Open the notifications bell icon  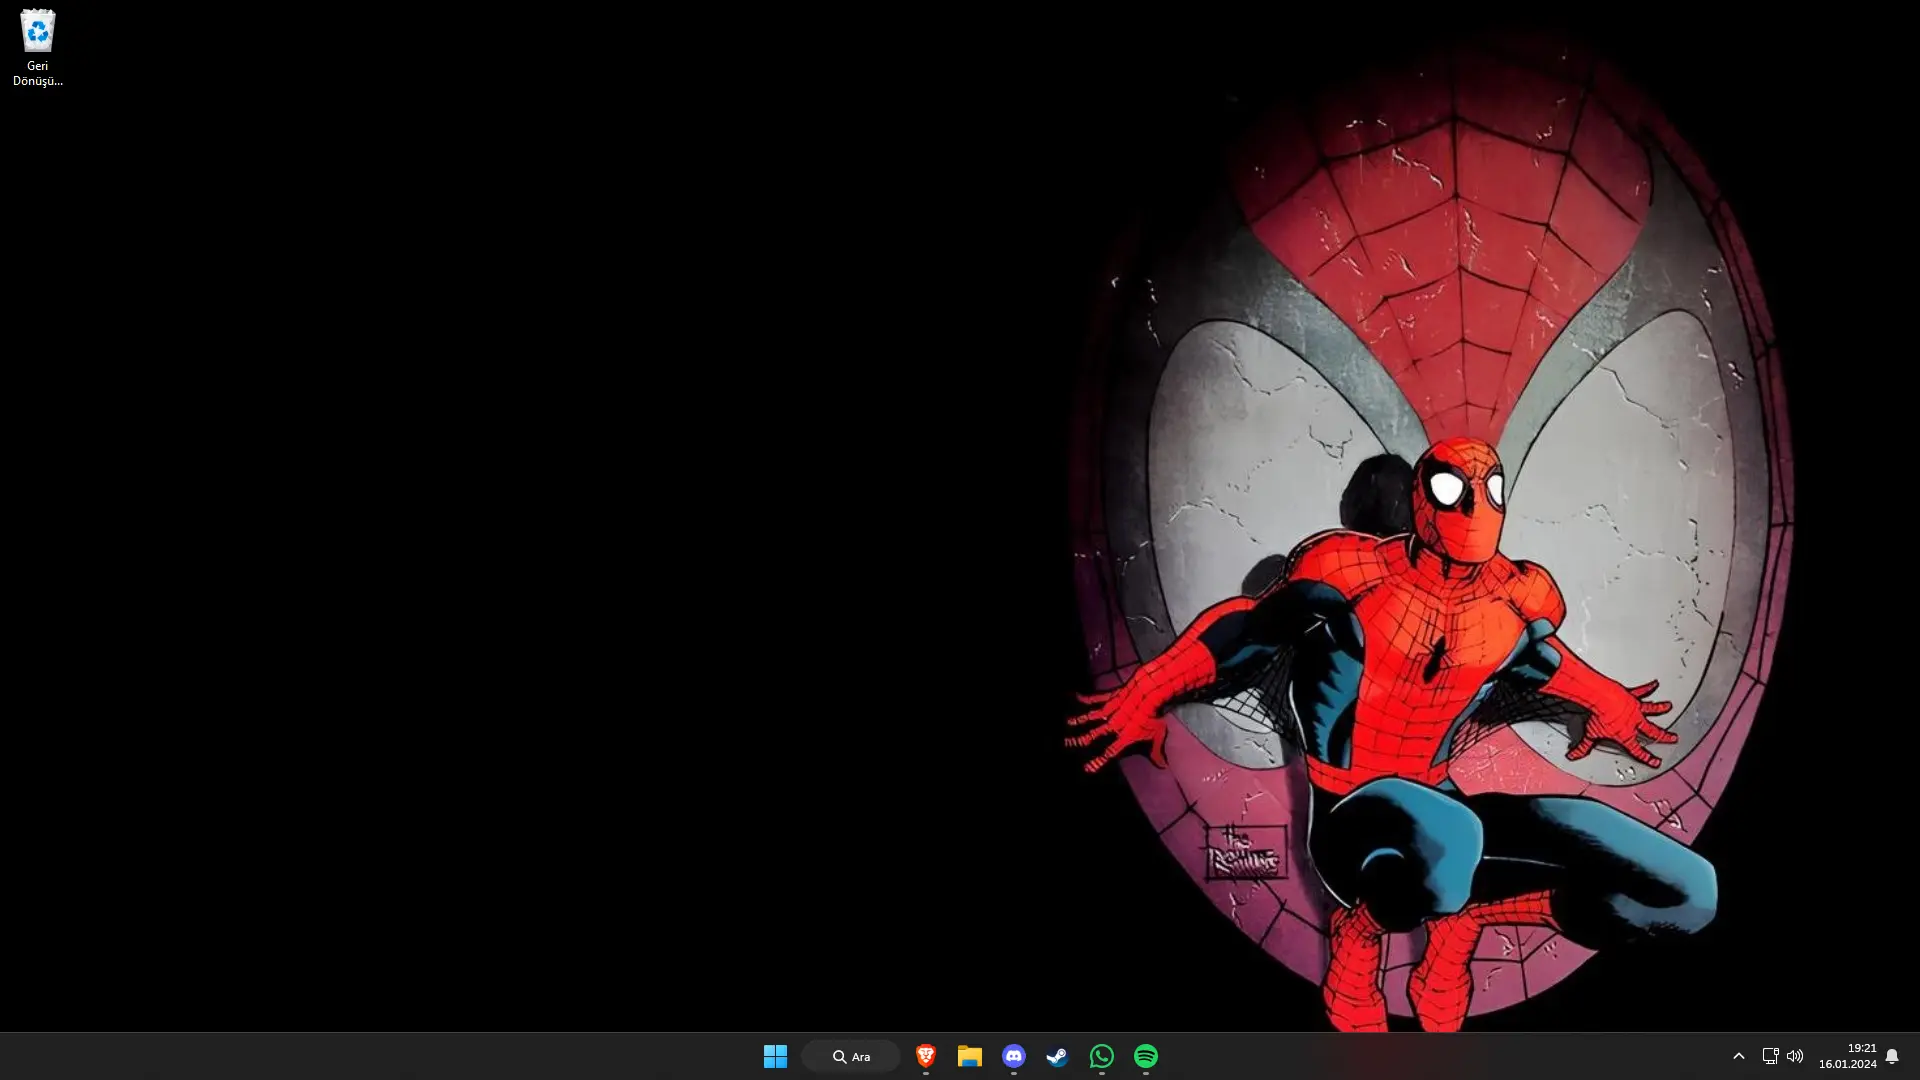[1892, 1056]
